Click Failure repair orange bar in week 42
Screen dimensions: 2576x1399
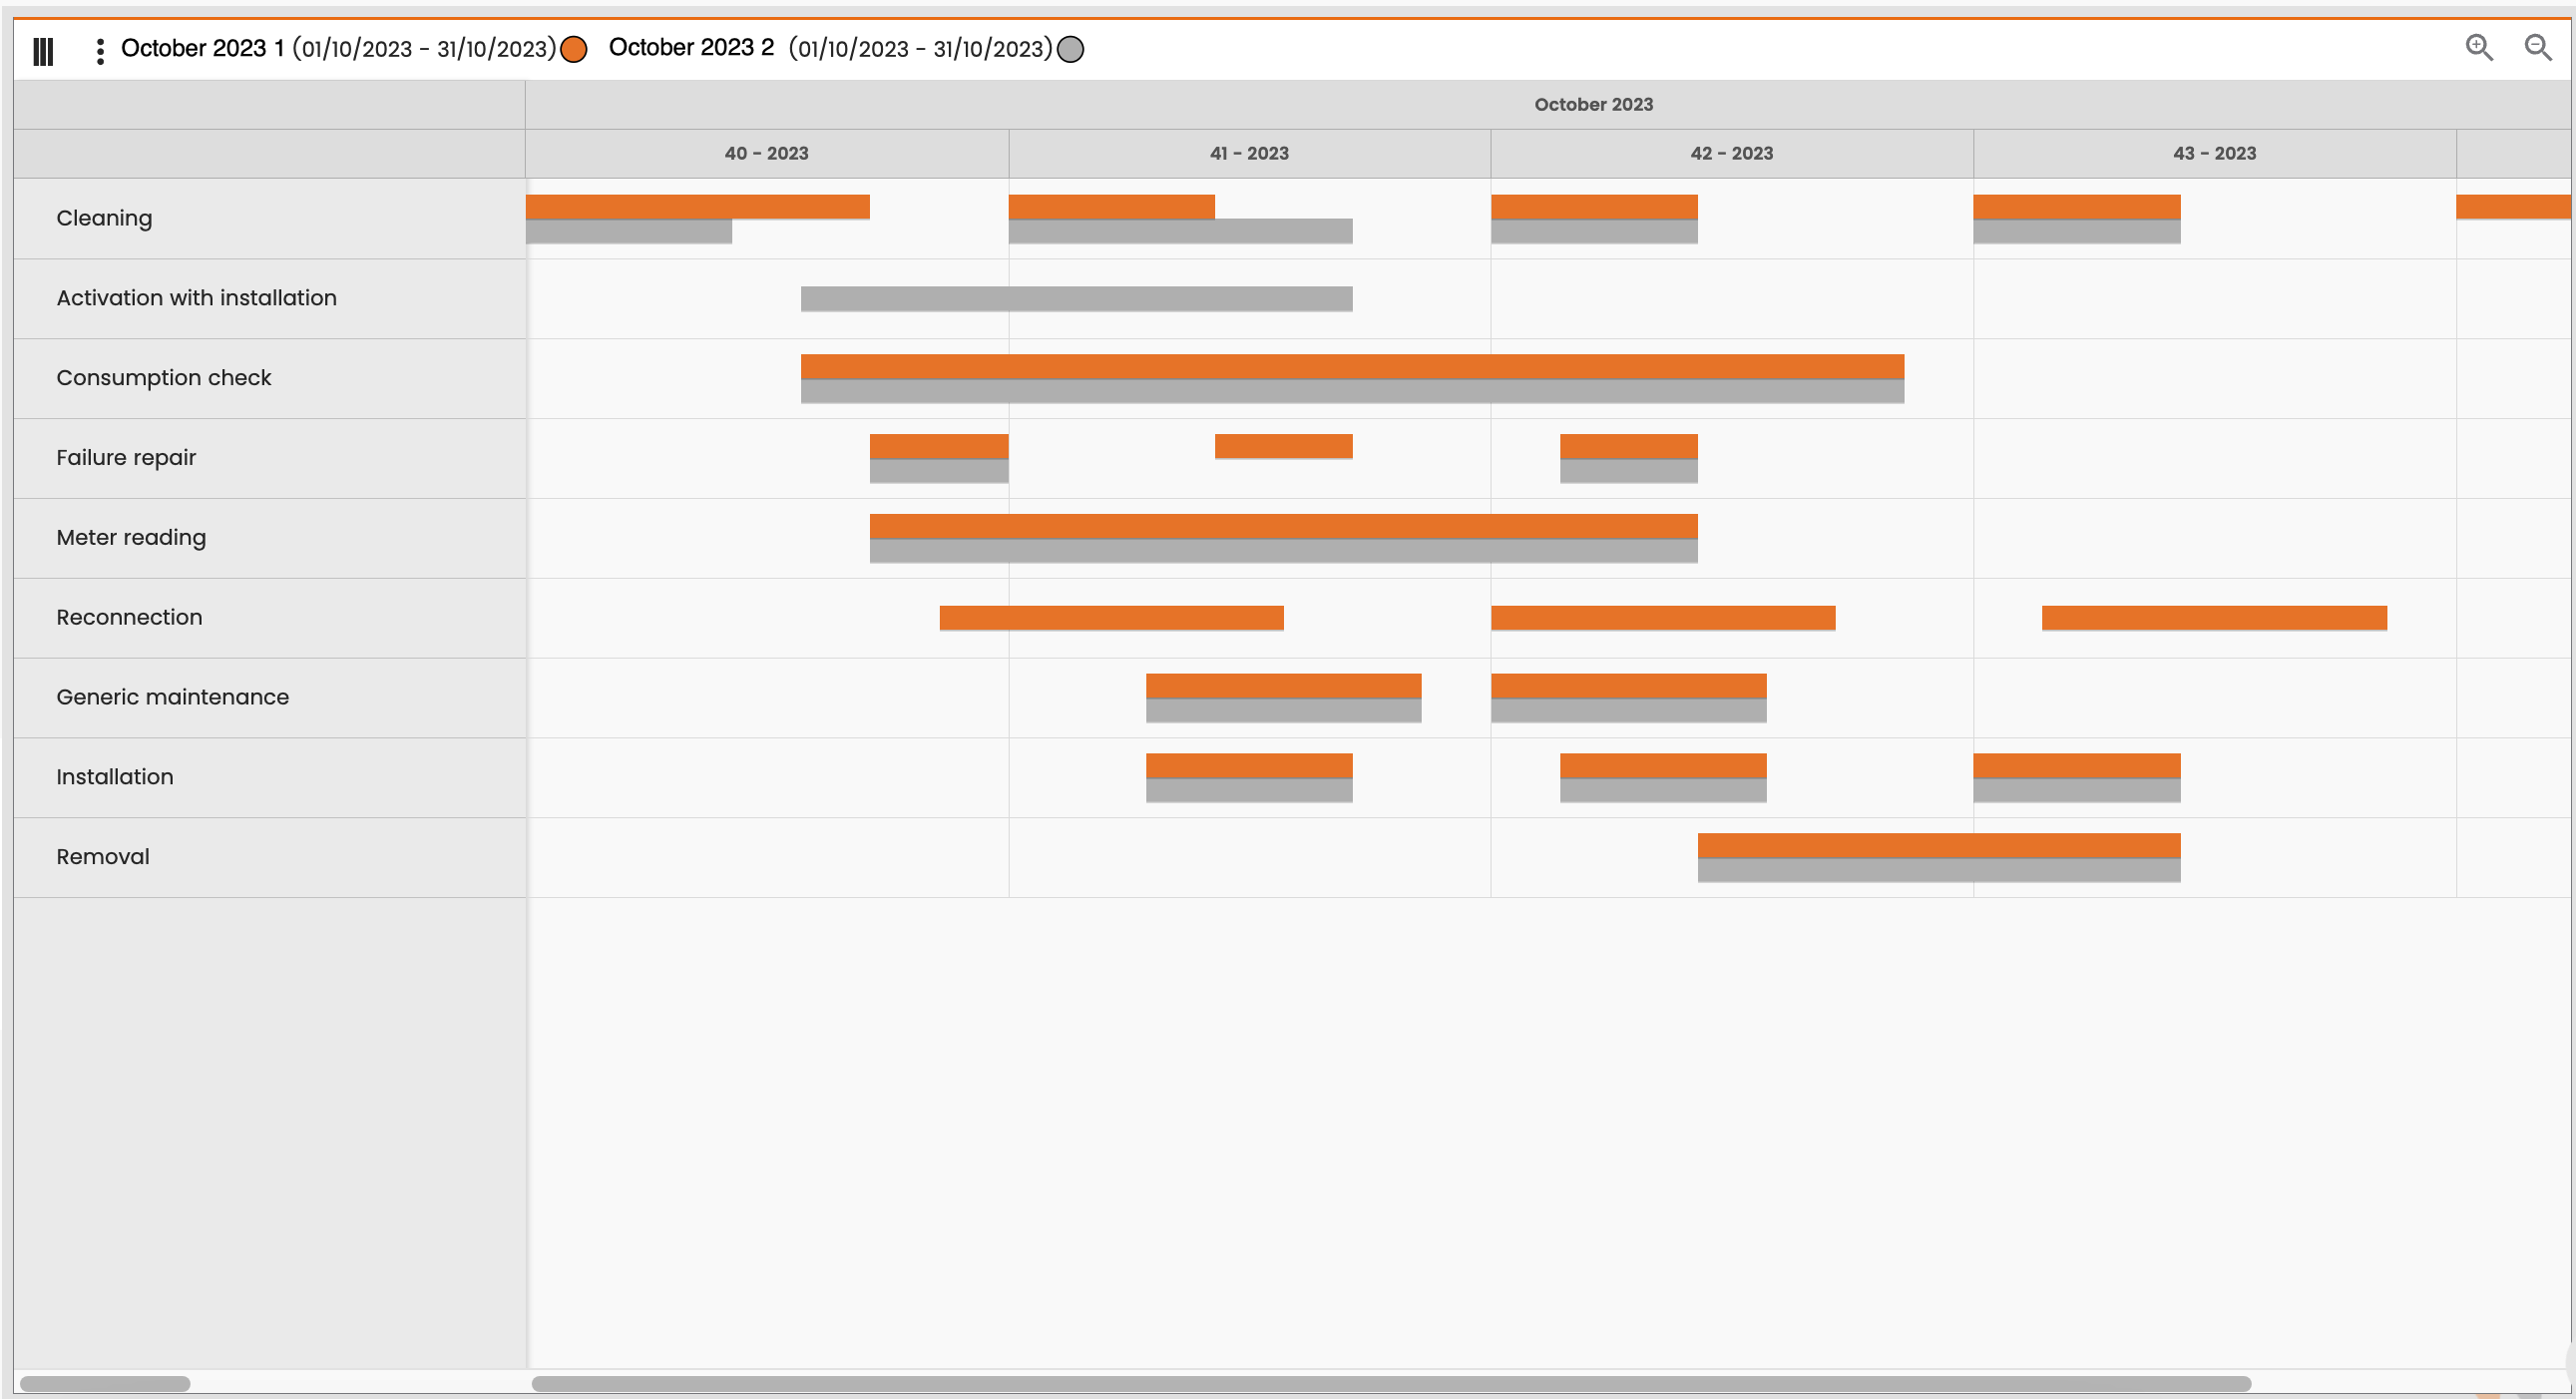(x=1629, y=446)
